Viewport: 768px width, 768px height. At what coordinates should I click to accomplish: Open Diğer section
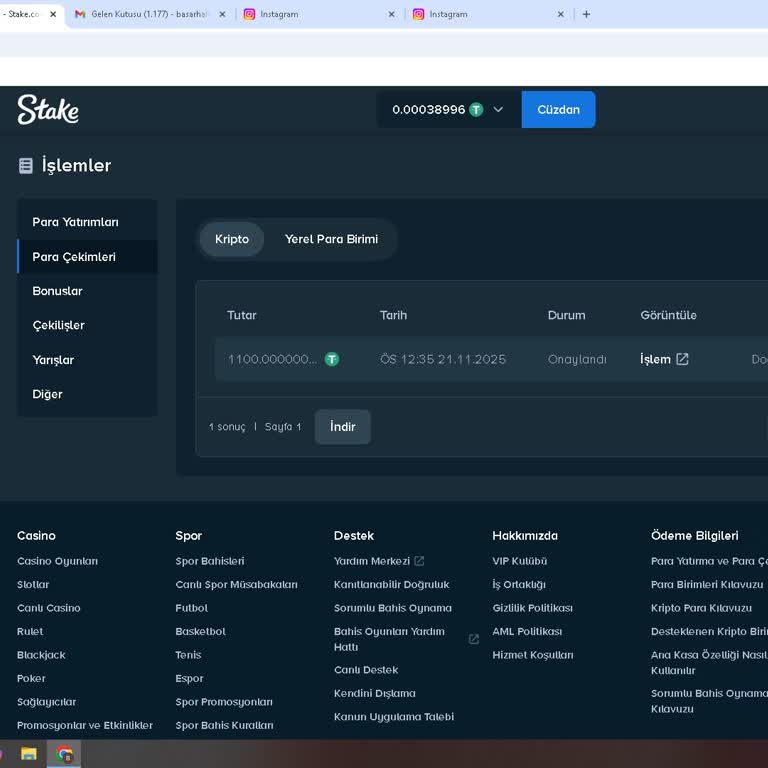(87, 394)
